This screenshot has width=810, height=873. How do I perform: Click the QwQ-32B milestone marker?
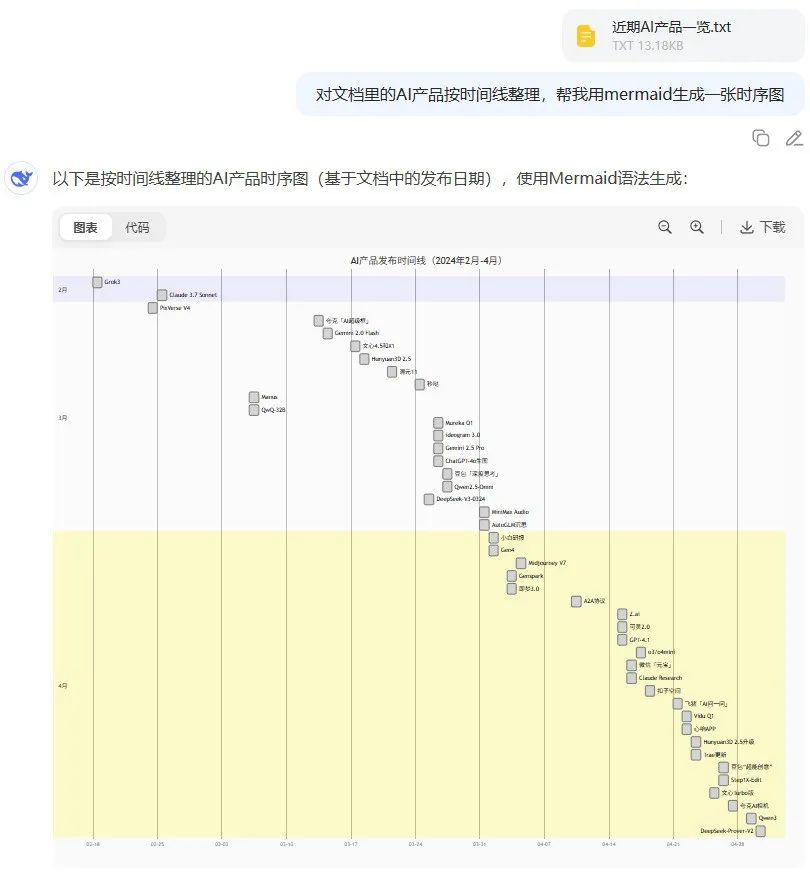pos(254,410)
